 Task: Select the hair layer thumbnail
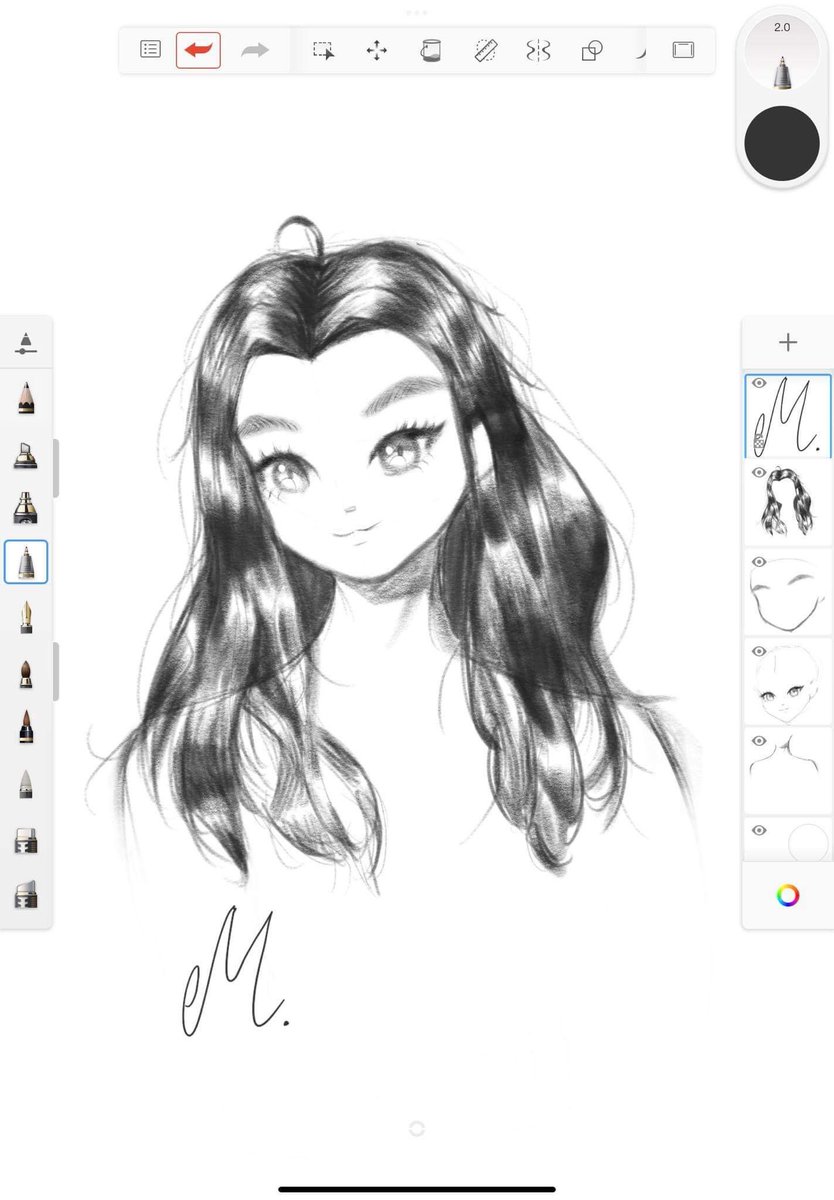pyautogui.click(x=788, y=502)
